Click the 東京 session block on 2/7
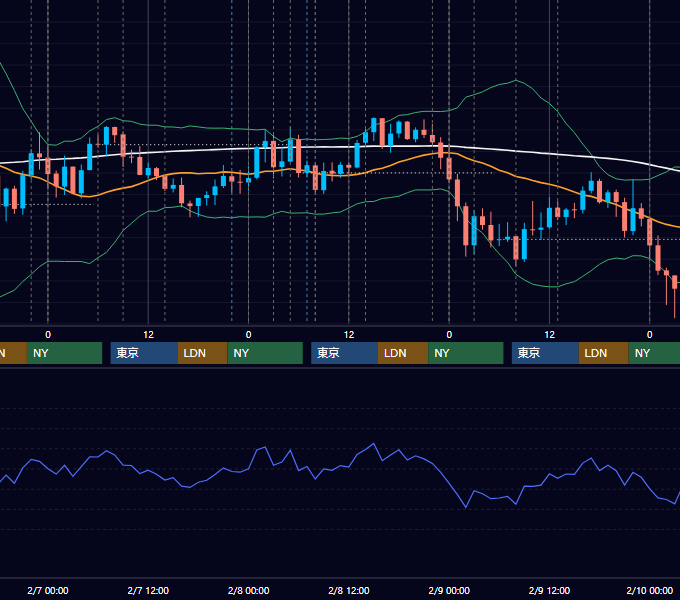The height and width of the screenshot is (600, 680). click(x=144, y=353)
